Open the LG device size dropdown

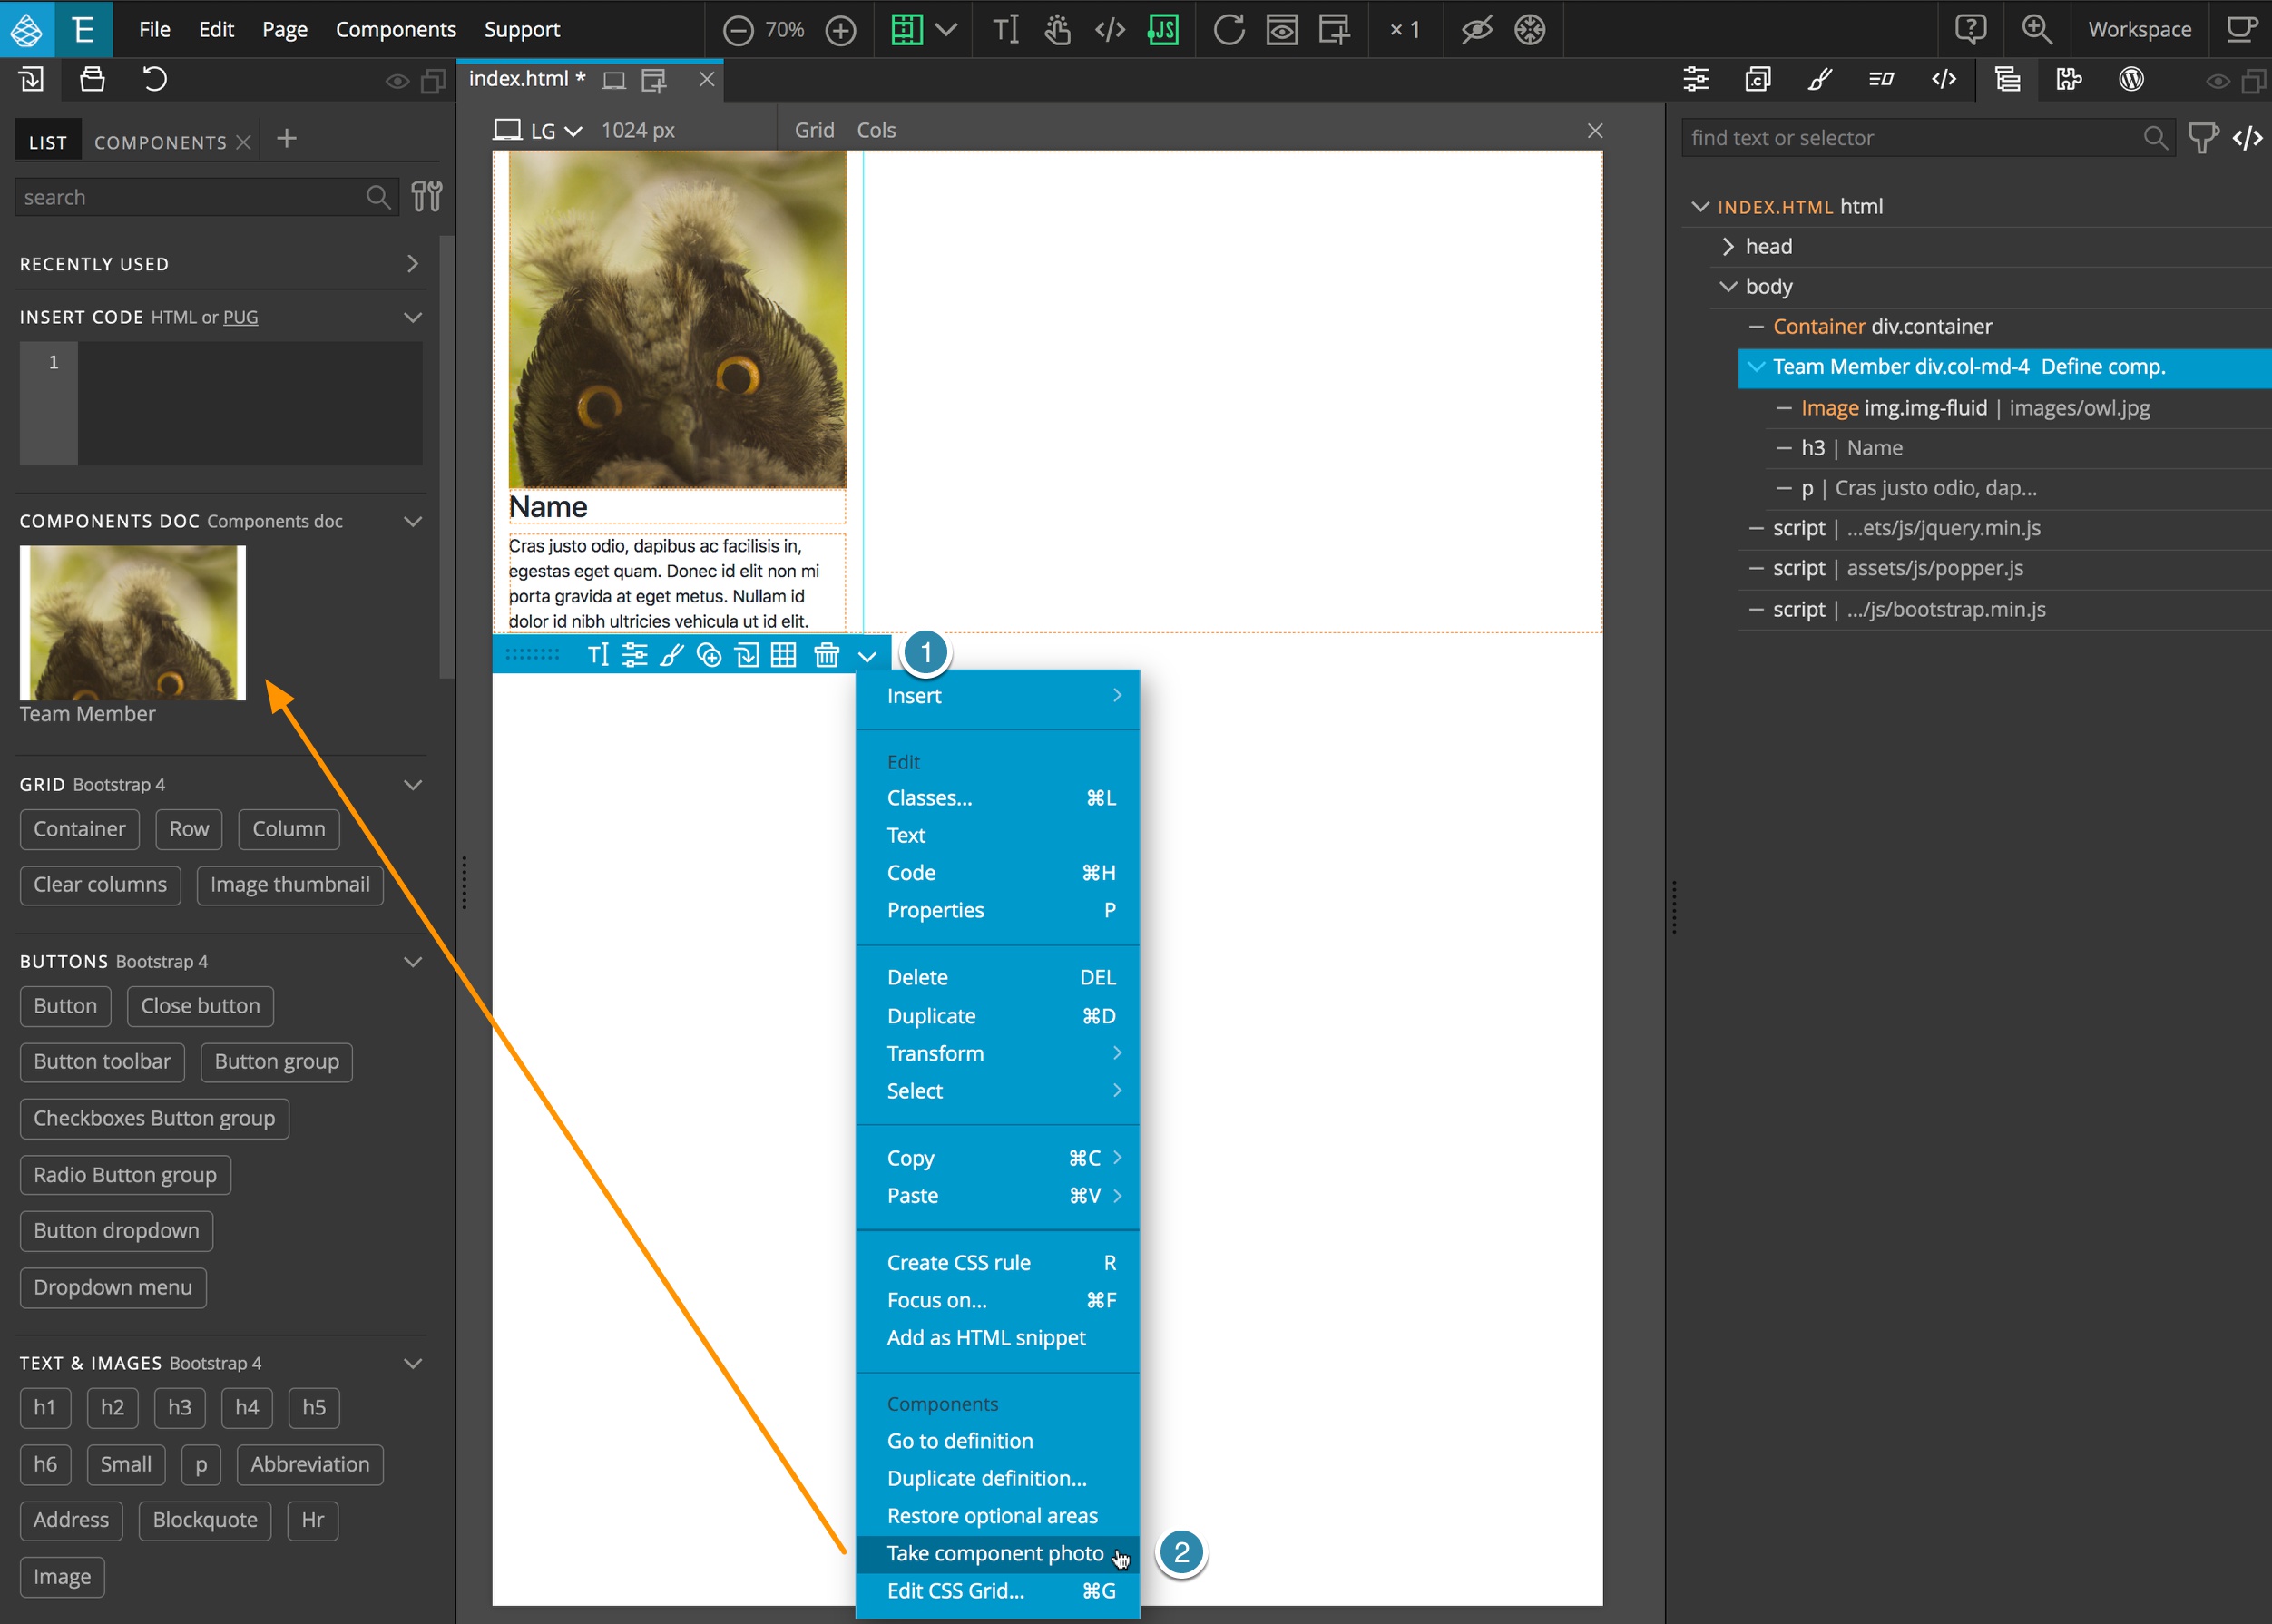coord(539,130)
